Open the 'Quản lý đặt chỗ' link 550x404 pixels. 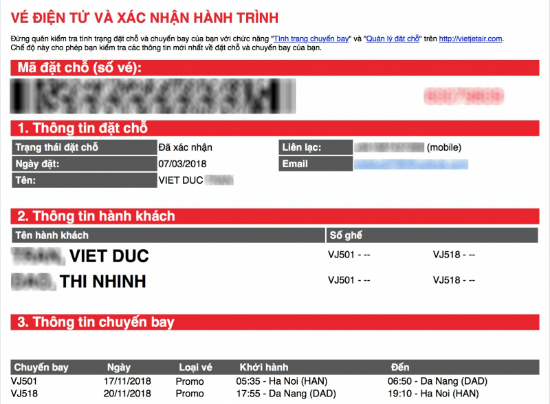[393, 39]
